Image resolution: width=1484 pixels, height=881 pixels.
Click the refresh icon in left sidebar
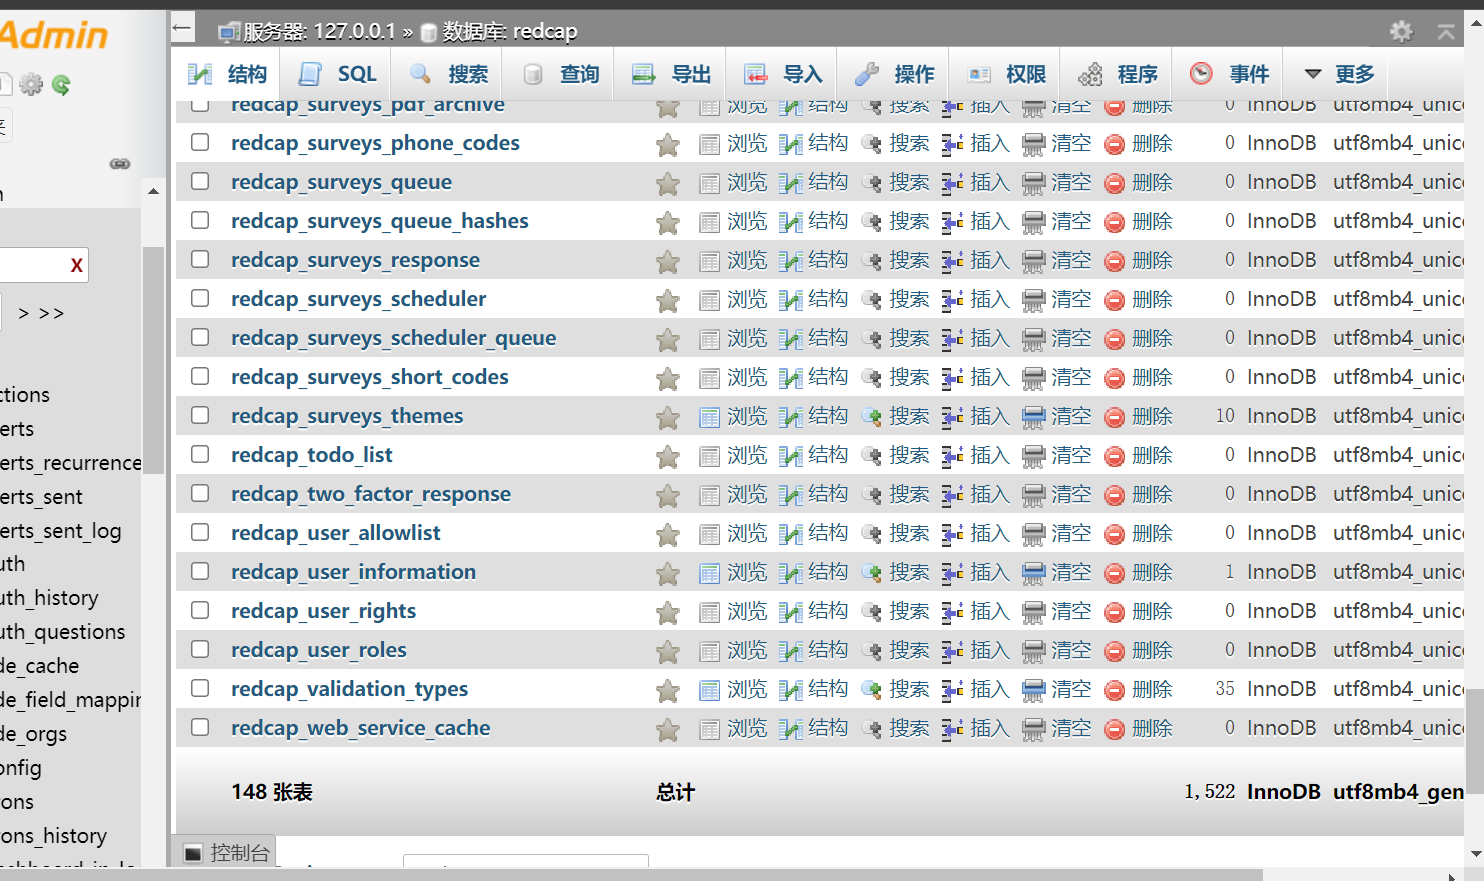point(61,86)
